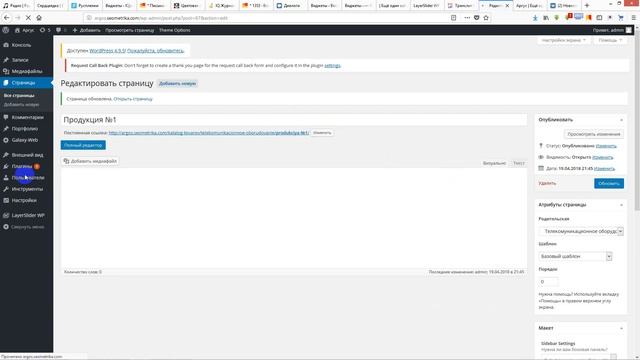The height and width of the screenshot is (360, 640).
Task: Open the library icon in browser toolbar
Action: coord(546,18)
